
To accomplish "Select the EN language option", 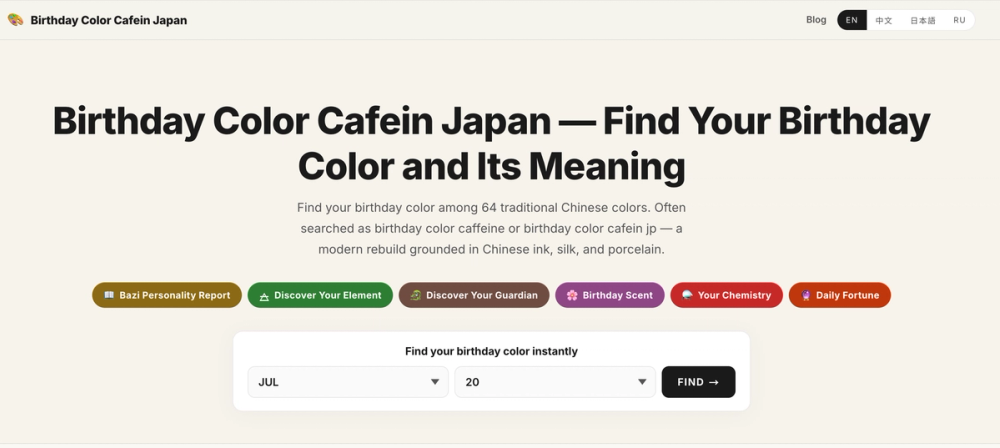I will [x=851, y=20].
